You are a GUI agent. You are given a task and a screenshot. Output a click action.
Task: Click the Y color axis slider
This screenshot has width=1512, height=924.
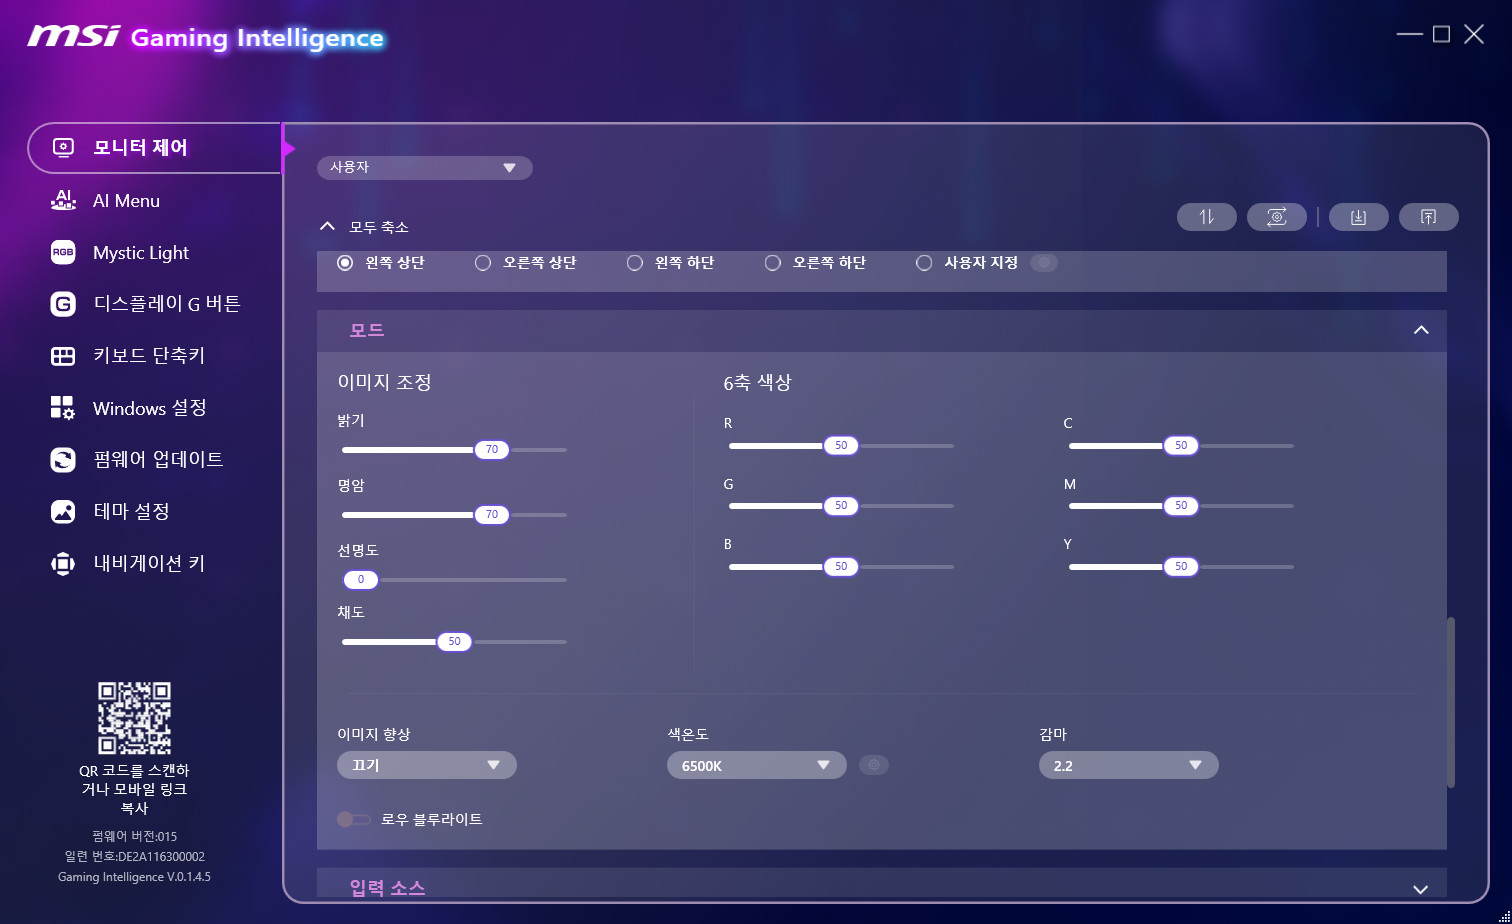1181,567
